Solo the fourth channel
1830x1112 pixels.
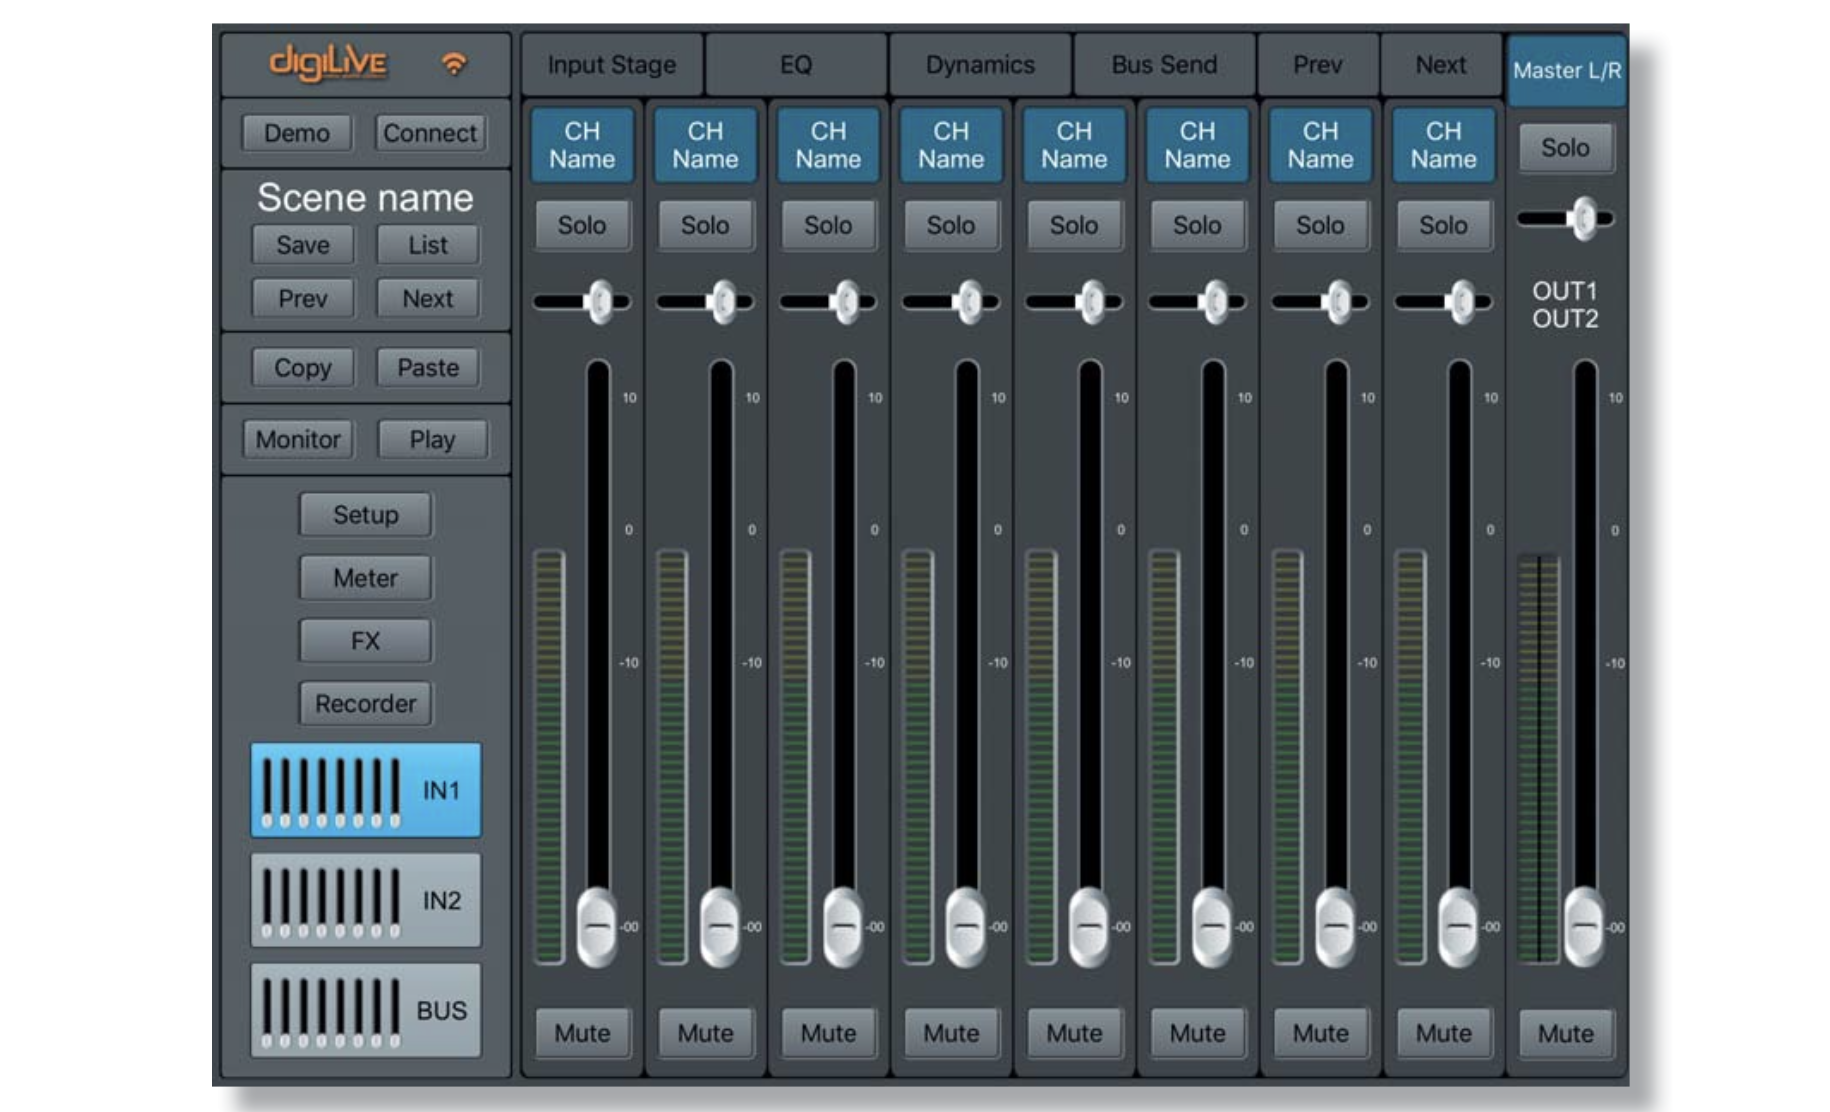[951, 226]
